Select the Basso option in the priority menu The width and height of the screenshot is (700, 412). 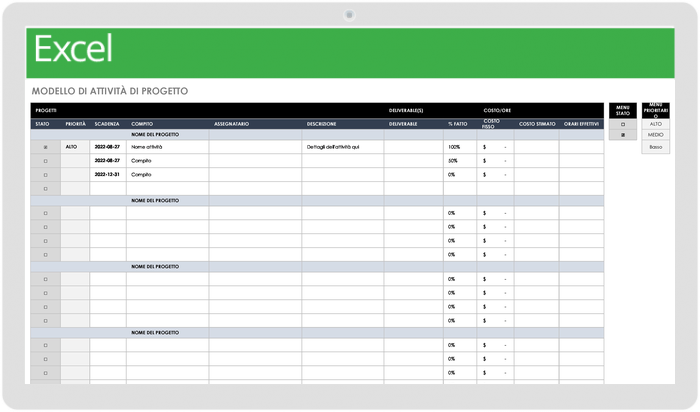click(x=655, y=147)
